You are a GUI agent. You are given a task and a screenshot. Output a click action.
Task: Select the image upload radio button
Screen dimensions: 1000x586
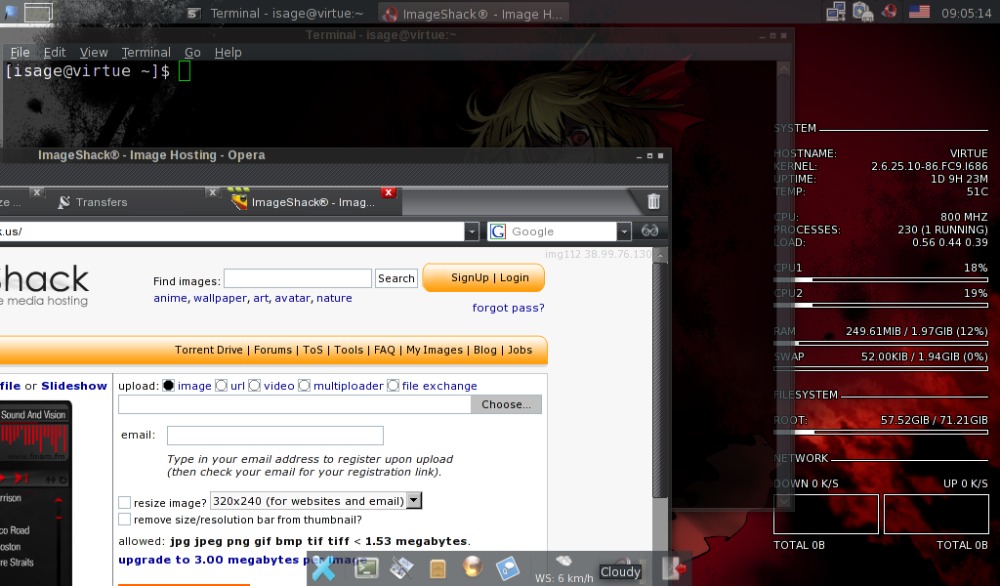tap(168, 385)
